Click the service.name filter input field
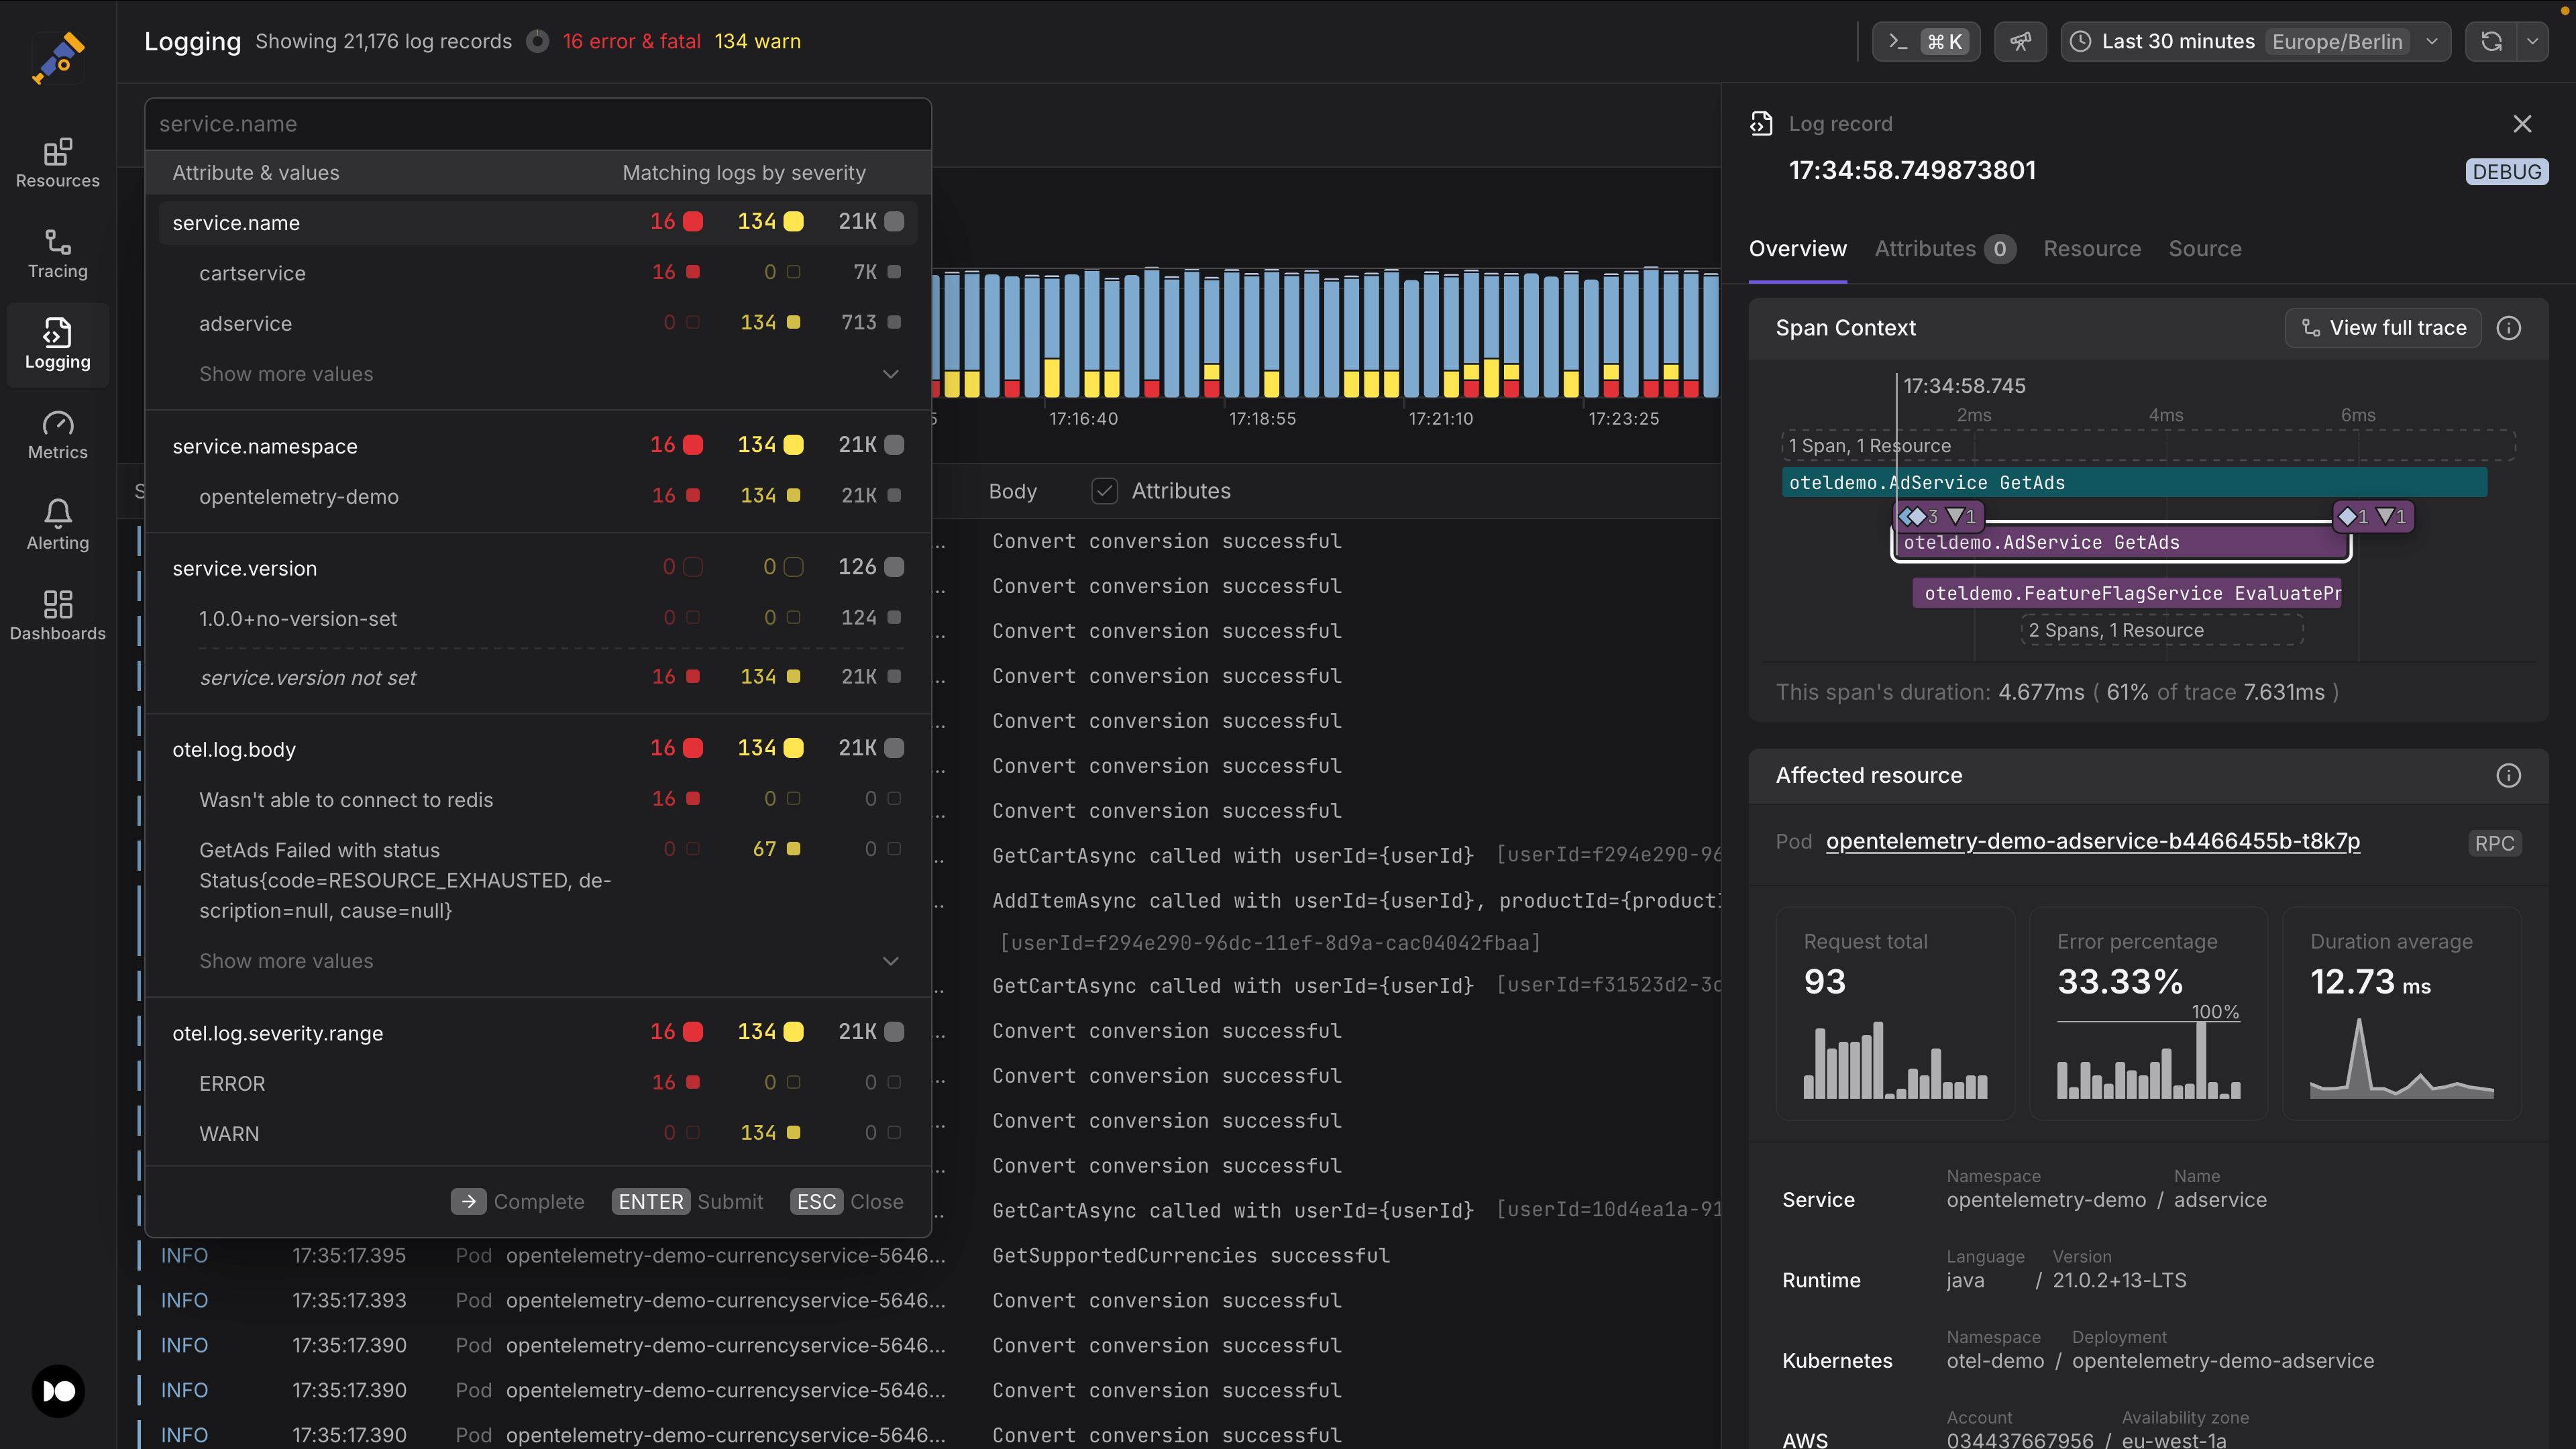The image size is (2576, 1449). pos(538,124)
